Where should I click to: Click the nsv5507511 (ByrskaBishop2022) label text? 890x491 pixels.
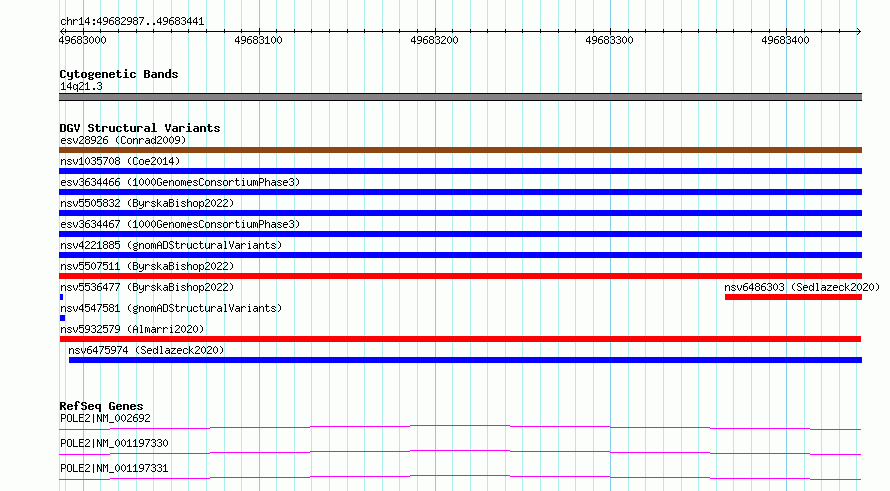(x=147, y=266)
